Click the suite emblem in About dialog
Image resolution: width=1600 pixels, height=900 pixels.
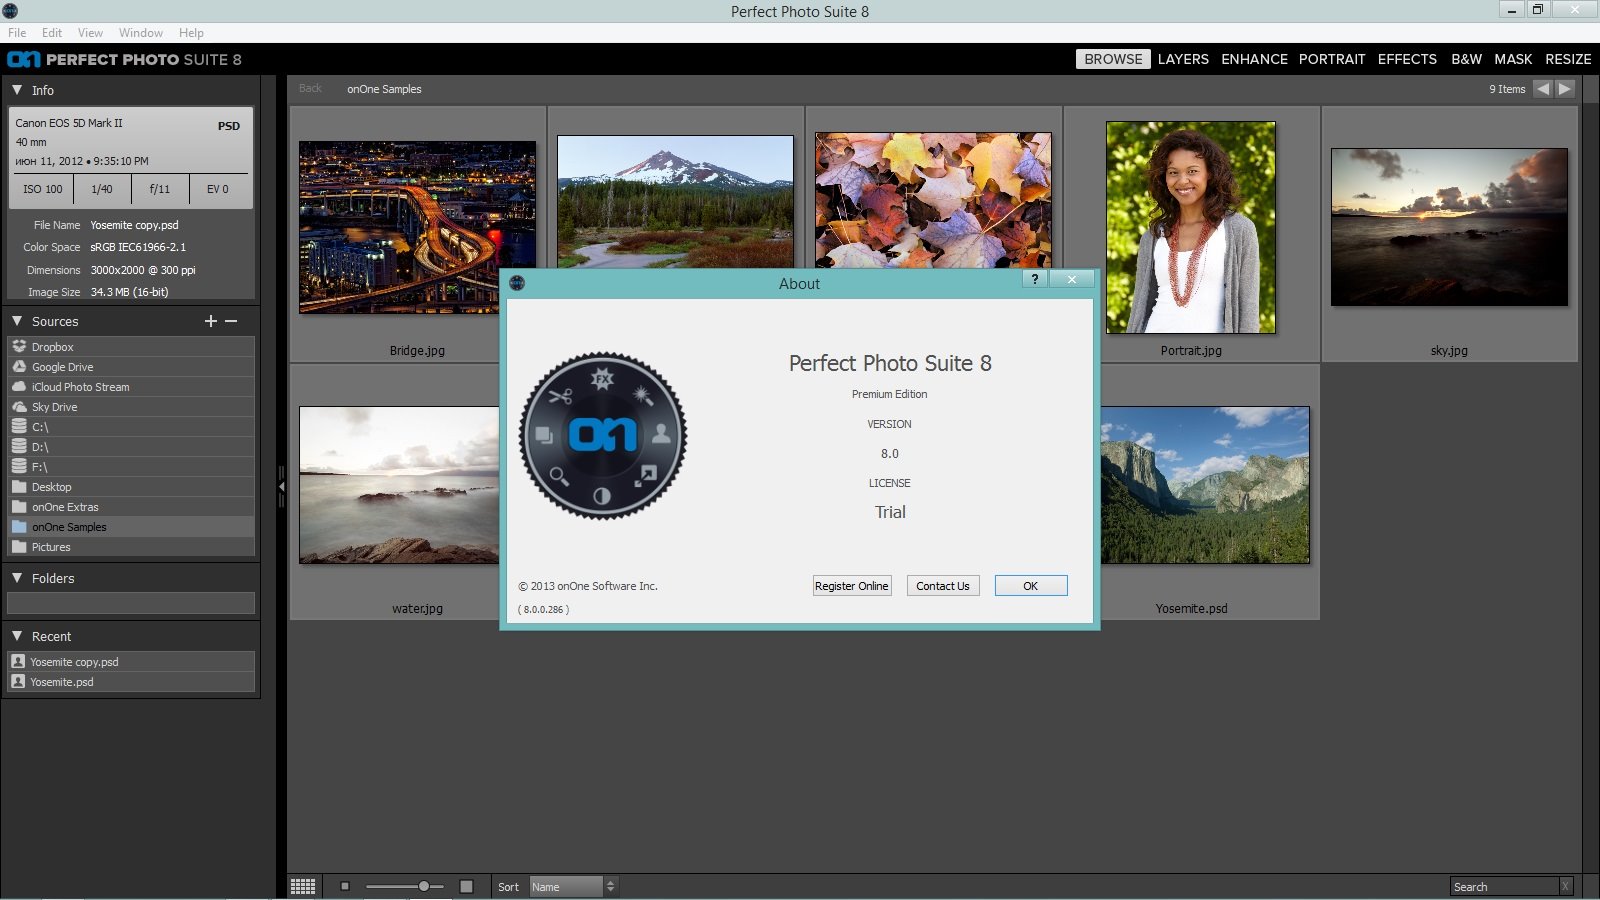[602, 435]
